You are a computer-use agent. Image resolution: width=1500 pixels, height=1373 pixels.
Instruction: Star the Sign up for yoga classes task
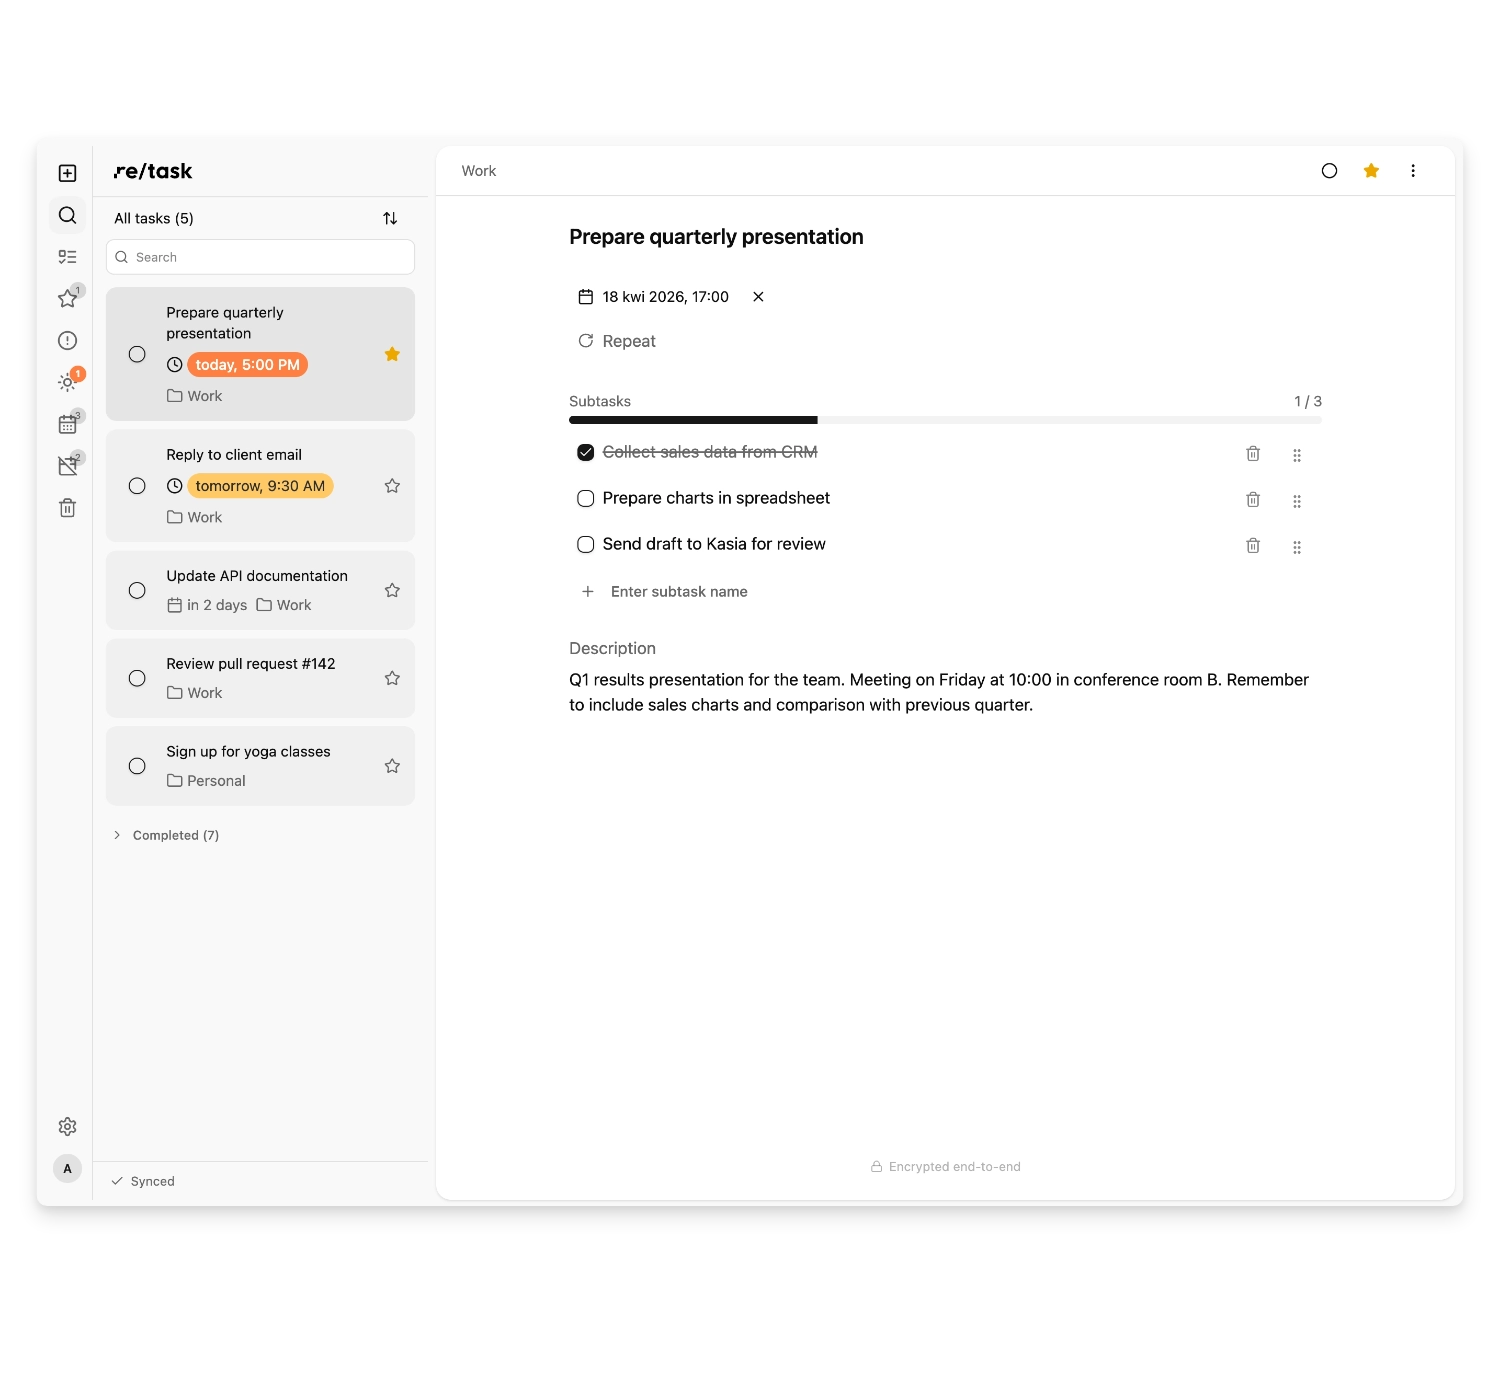[x=392, y=766]
